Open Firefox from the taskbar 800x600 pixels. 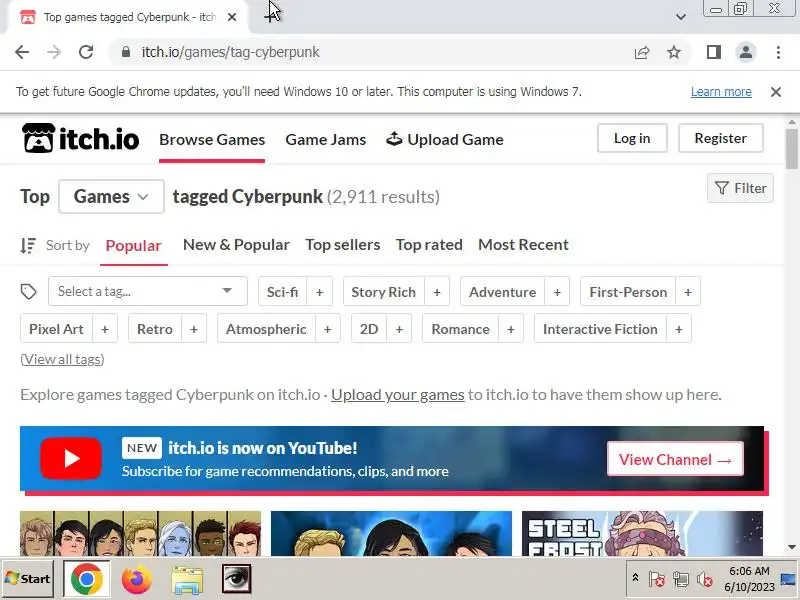(136, 580)
